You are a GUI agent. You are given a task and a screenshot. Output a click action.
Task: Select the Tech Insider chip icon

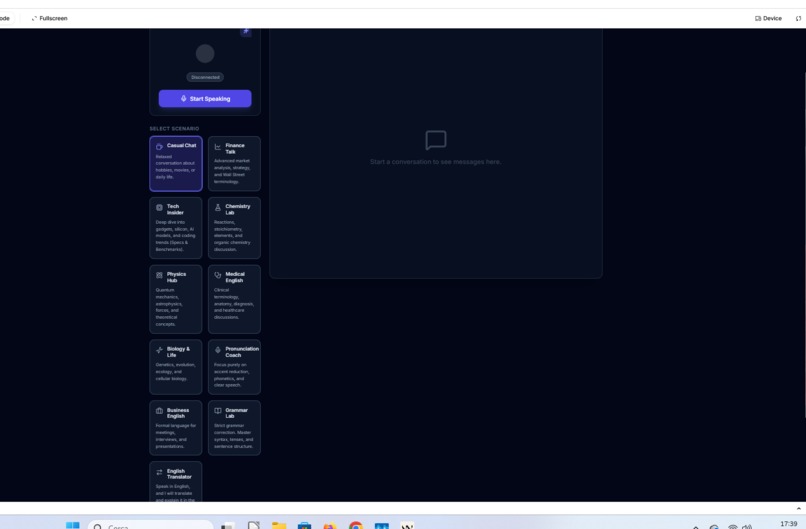[159, 207]
